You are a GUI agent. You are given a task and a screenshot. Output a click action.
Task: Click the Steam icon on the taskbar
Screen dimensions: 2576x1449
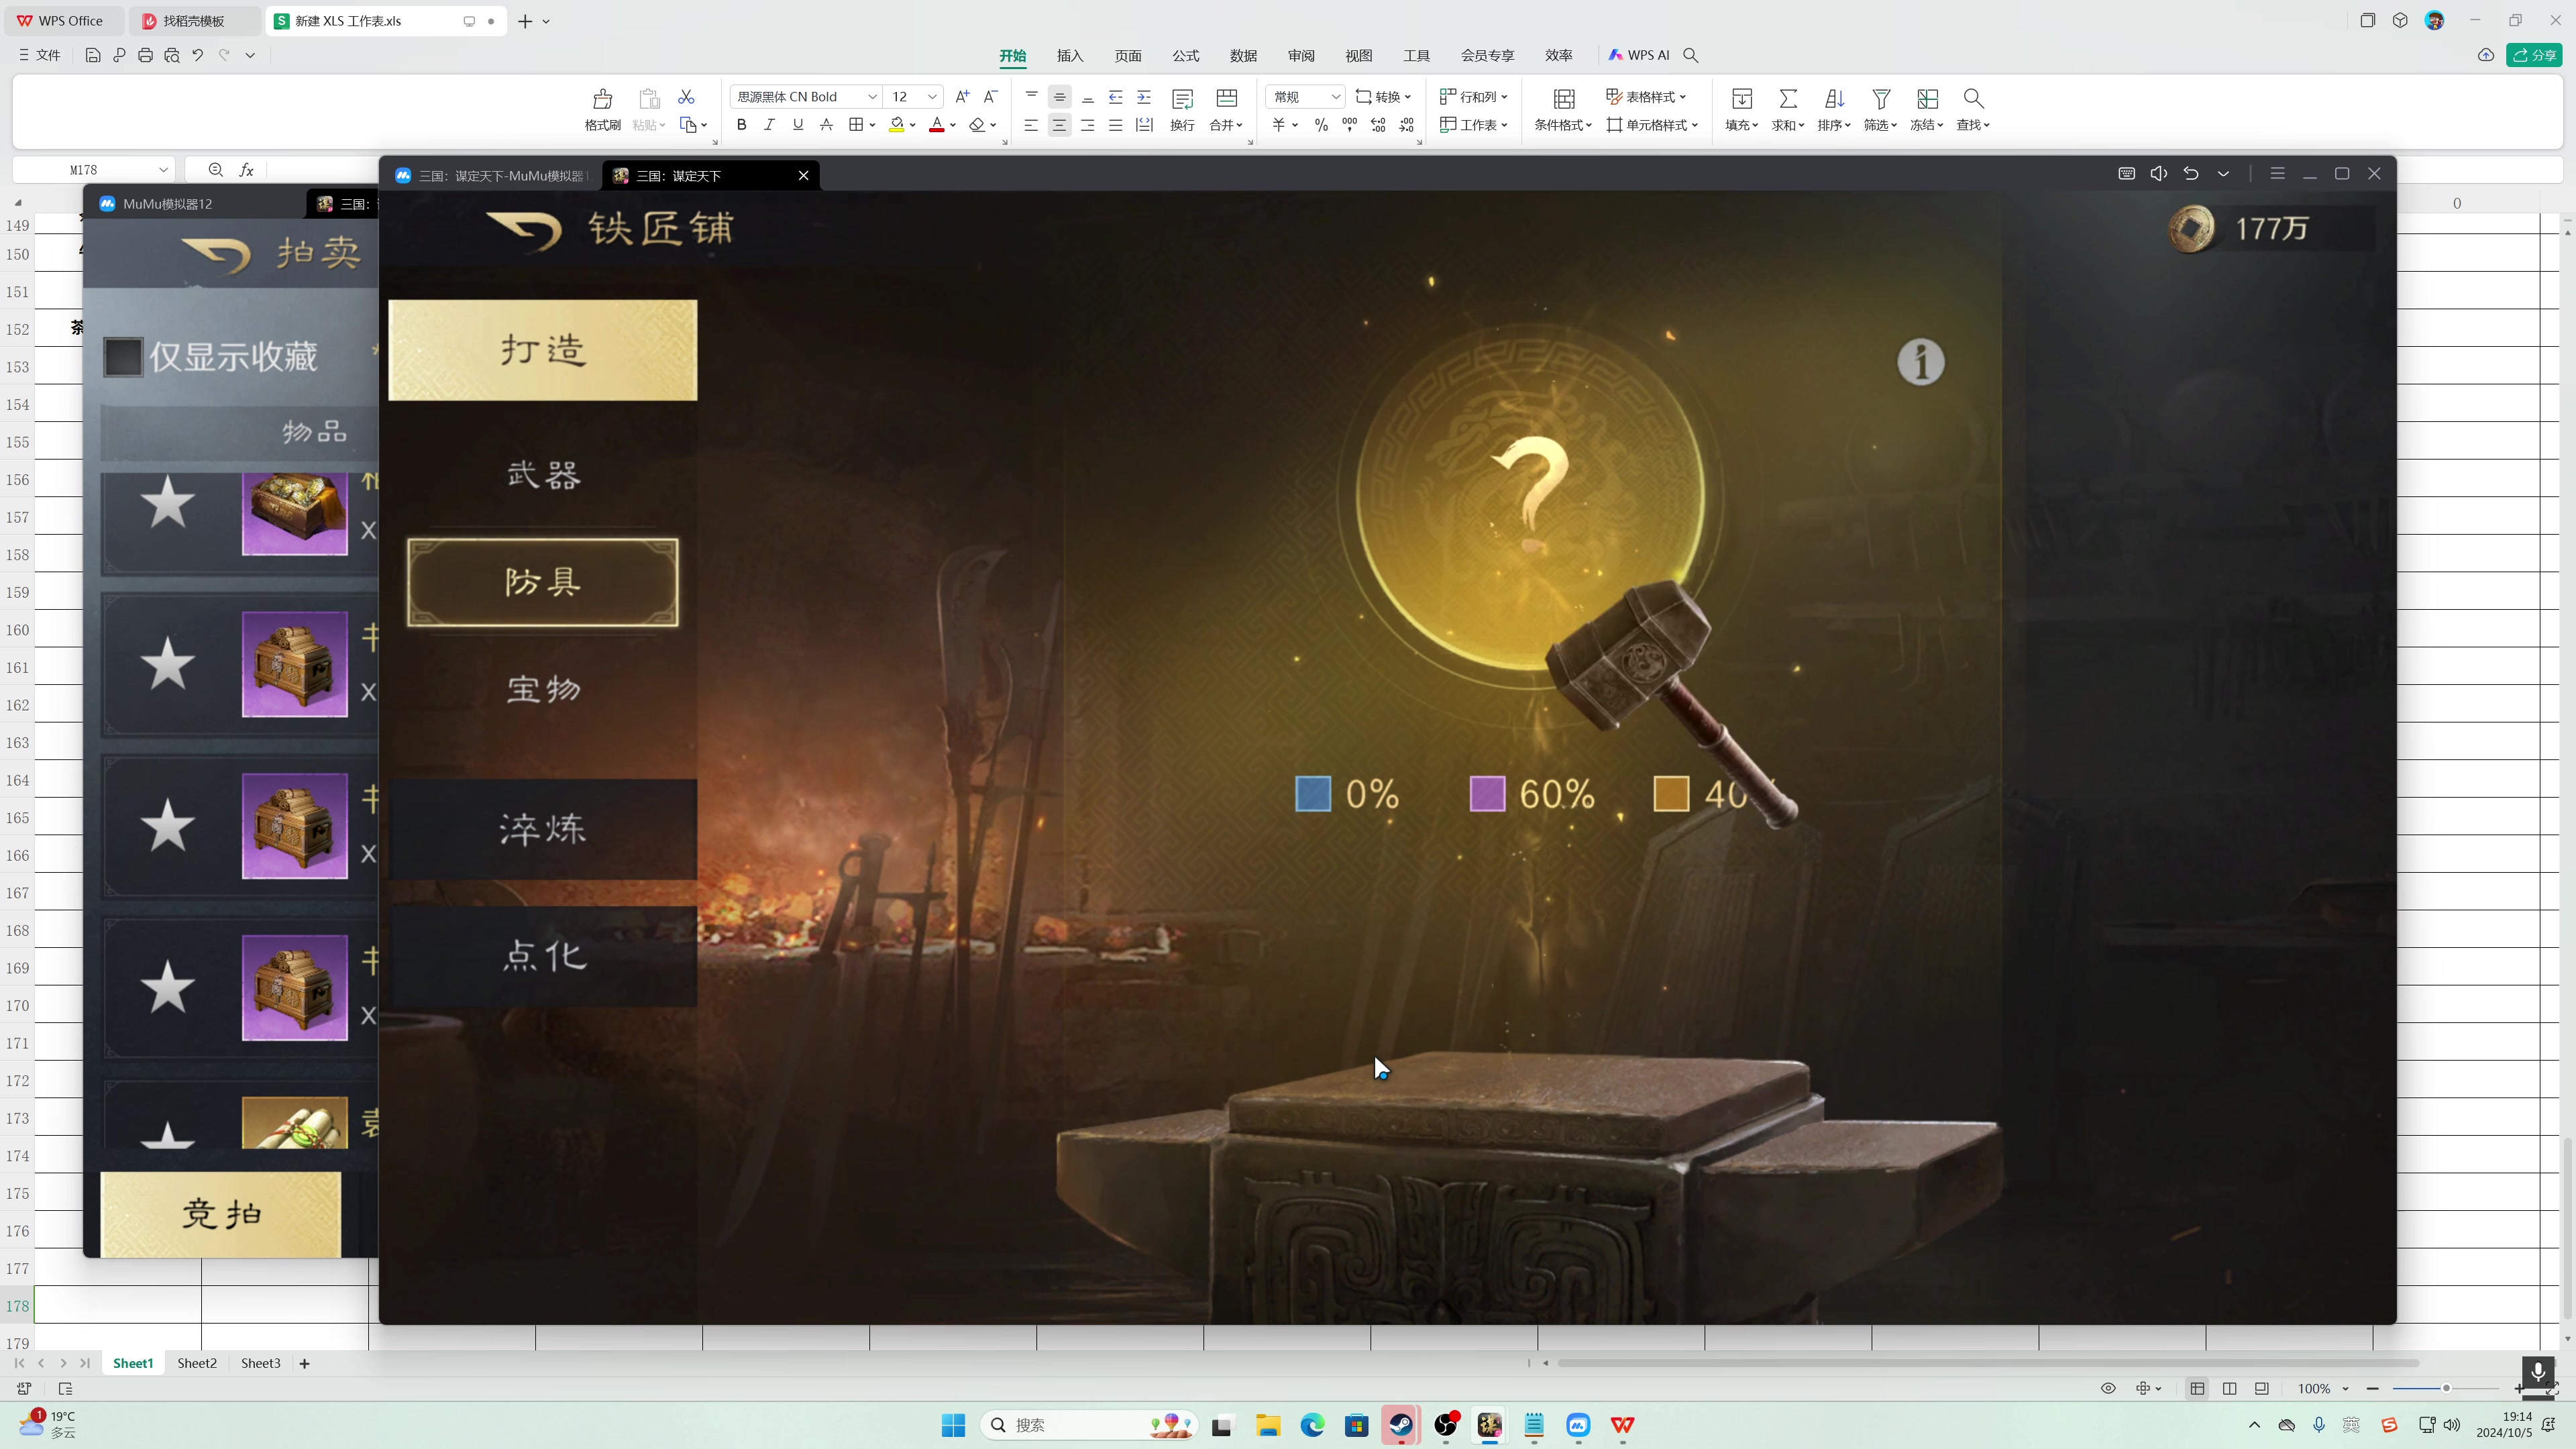[1401, 1425]
